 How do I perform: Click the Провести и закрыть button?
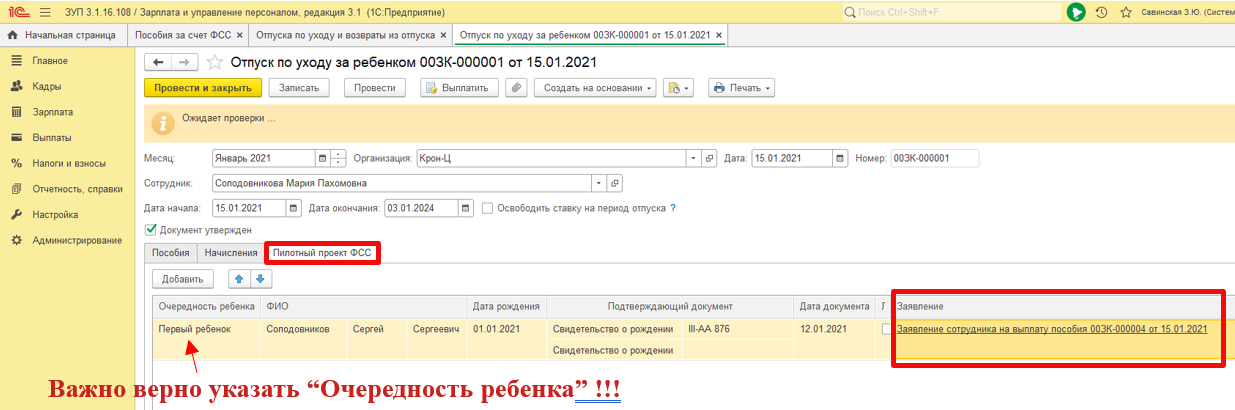click(203, 88)
